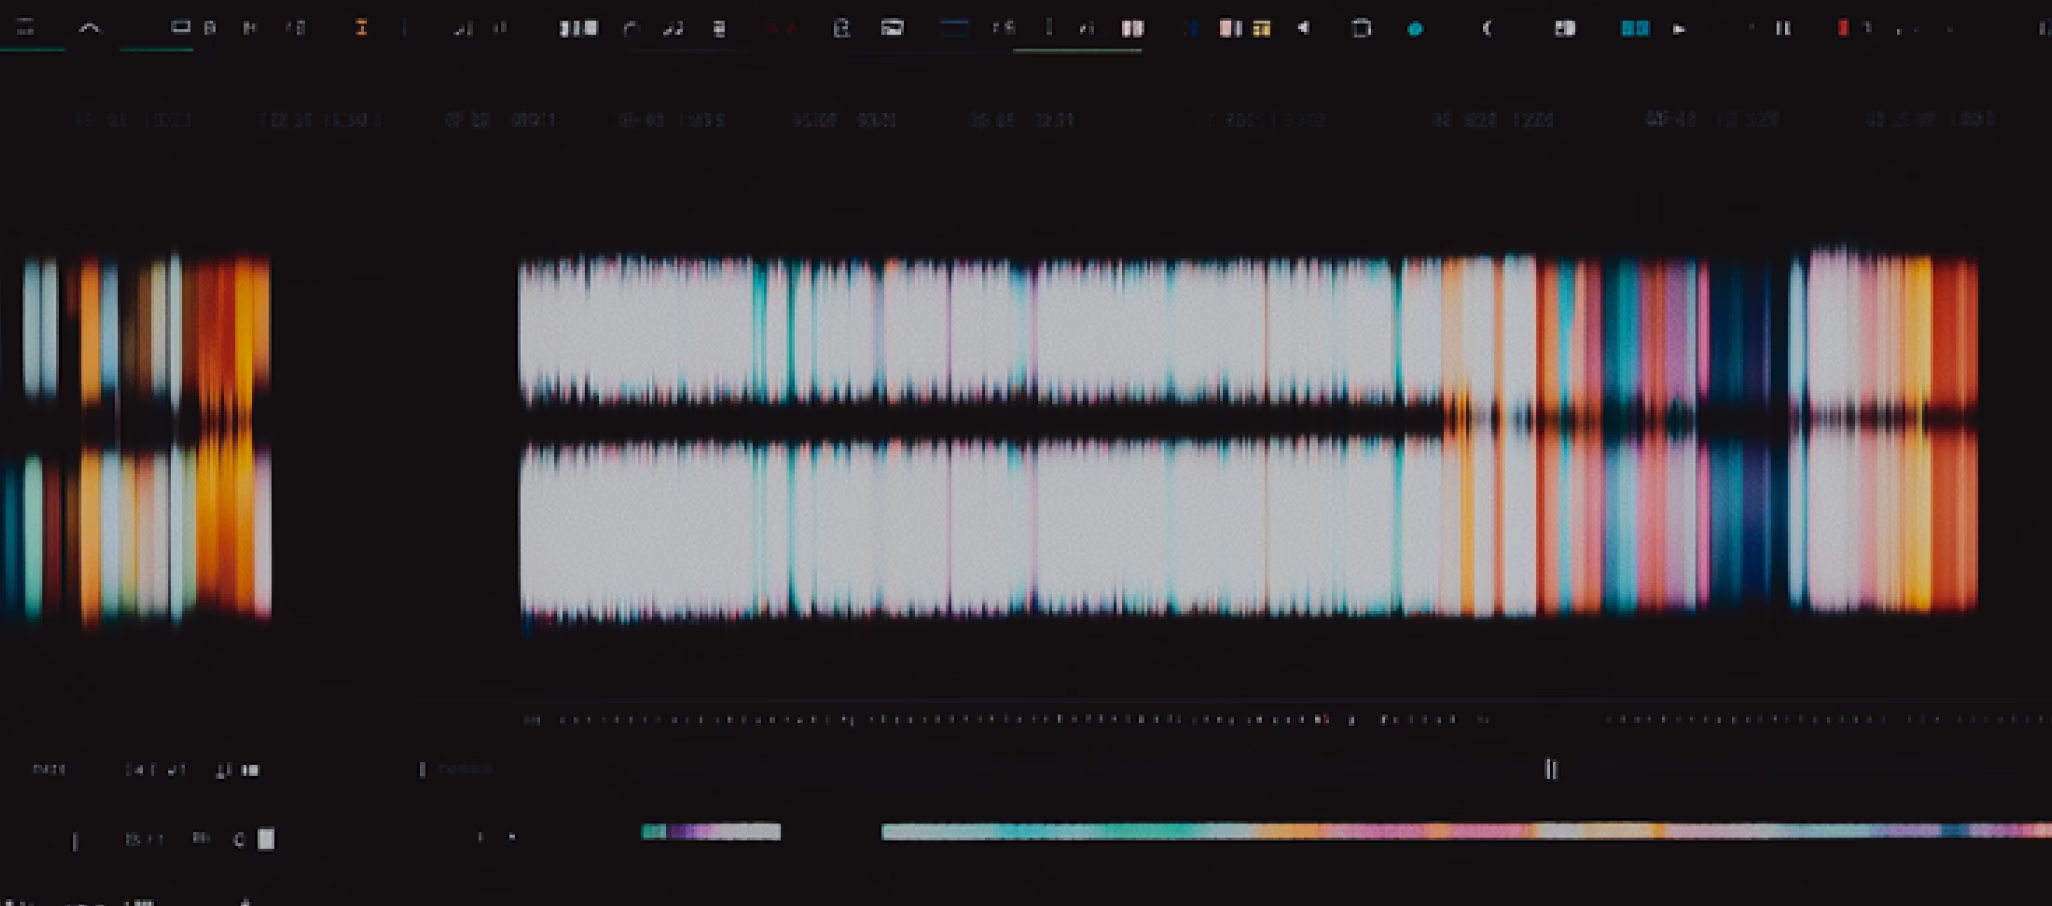The height and width of the screenshot is (906, 2052).
Task: Click the image-frame icon in the toolbar
Action: coord(892,28)
